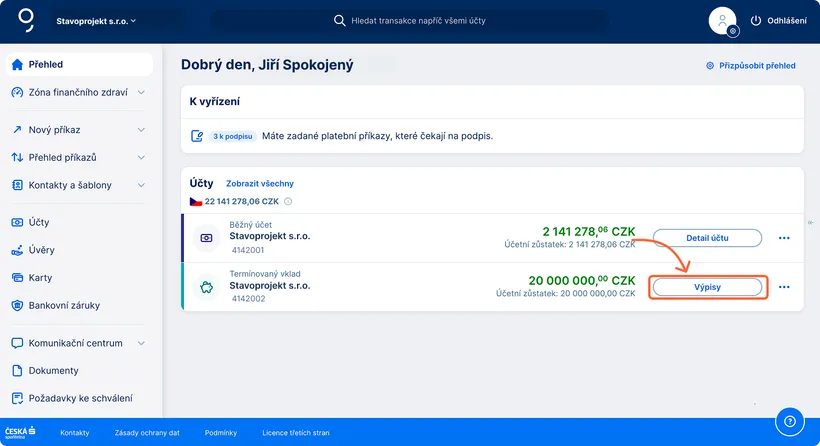820x446 pixels.
Task: Click the power icon beside Odhlášení
Action: point(756,21)
